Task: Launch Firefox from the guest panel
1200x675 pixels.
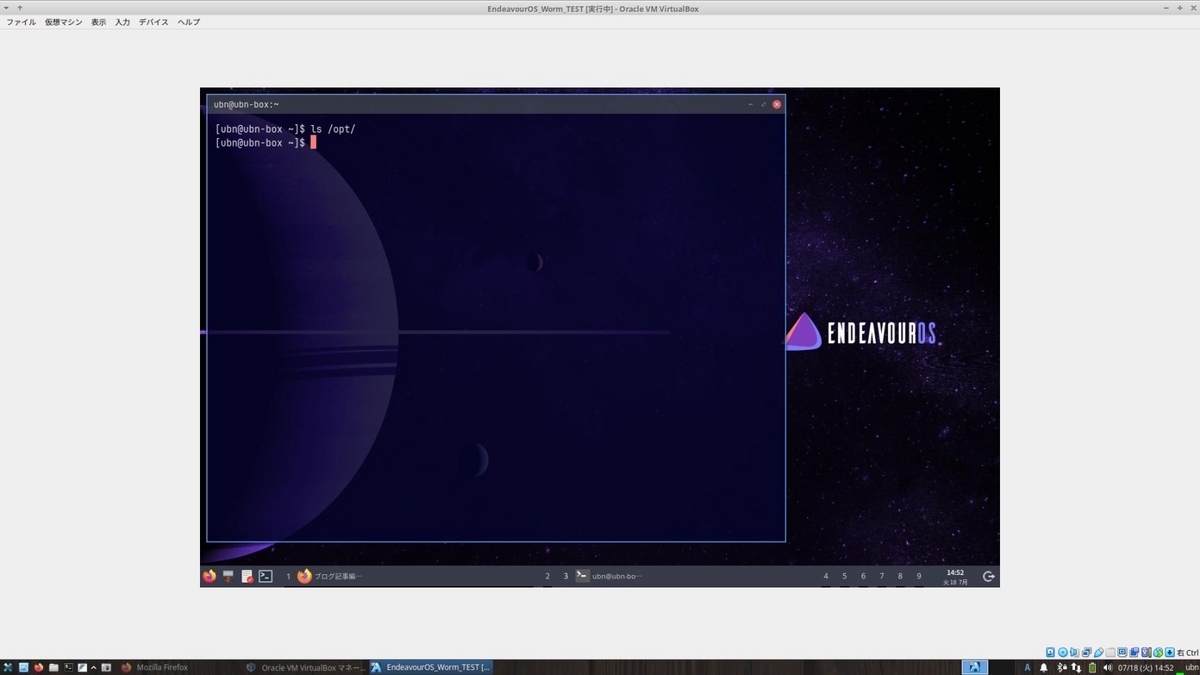Action: click(209, 576)
